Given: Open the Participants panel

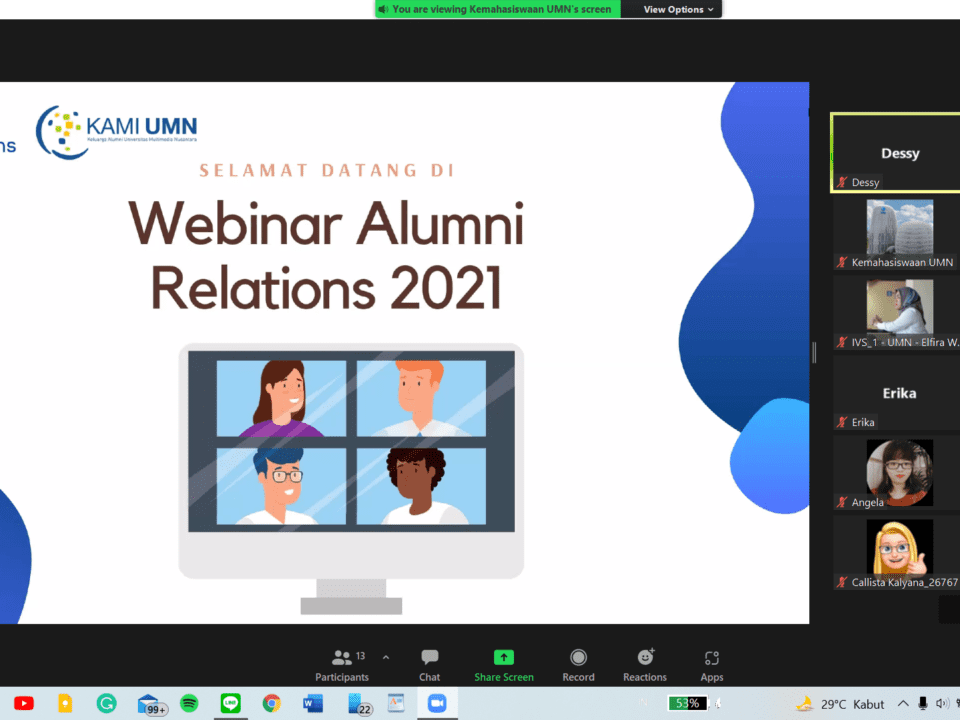Looking at the screenshot, I should tap(342, 665).
